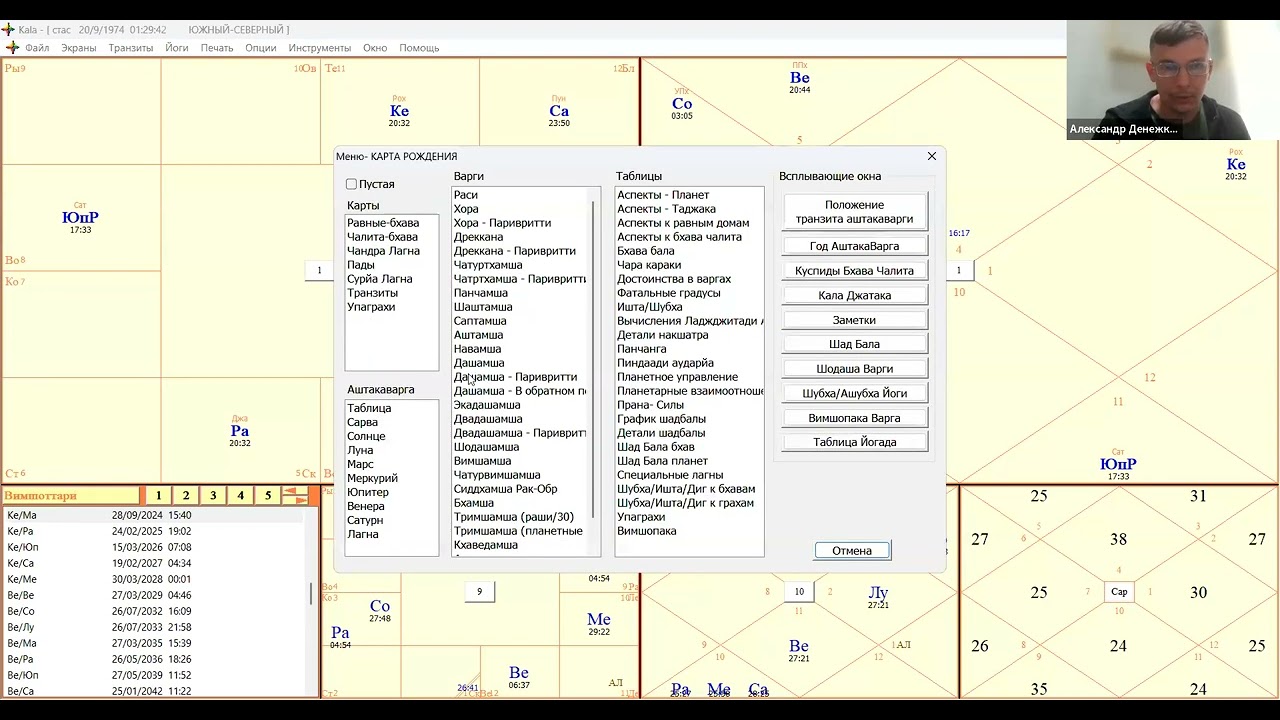
Task: Click the Вимшоттари dasha header label
Action: pos(70,495)
